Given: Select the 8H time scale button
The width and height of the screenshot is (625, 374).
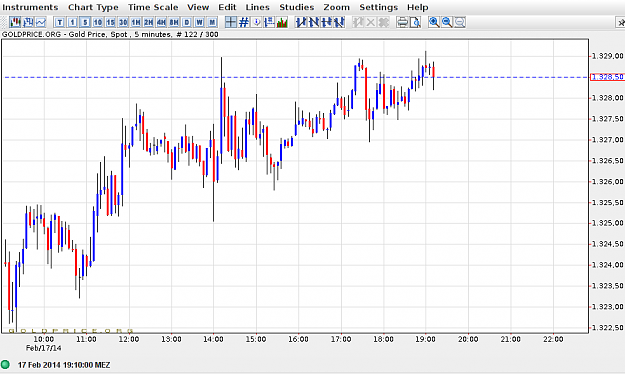Looking at the screenshot, I should [x=174, y=22].
